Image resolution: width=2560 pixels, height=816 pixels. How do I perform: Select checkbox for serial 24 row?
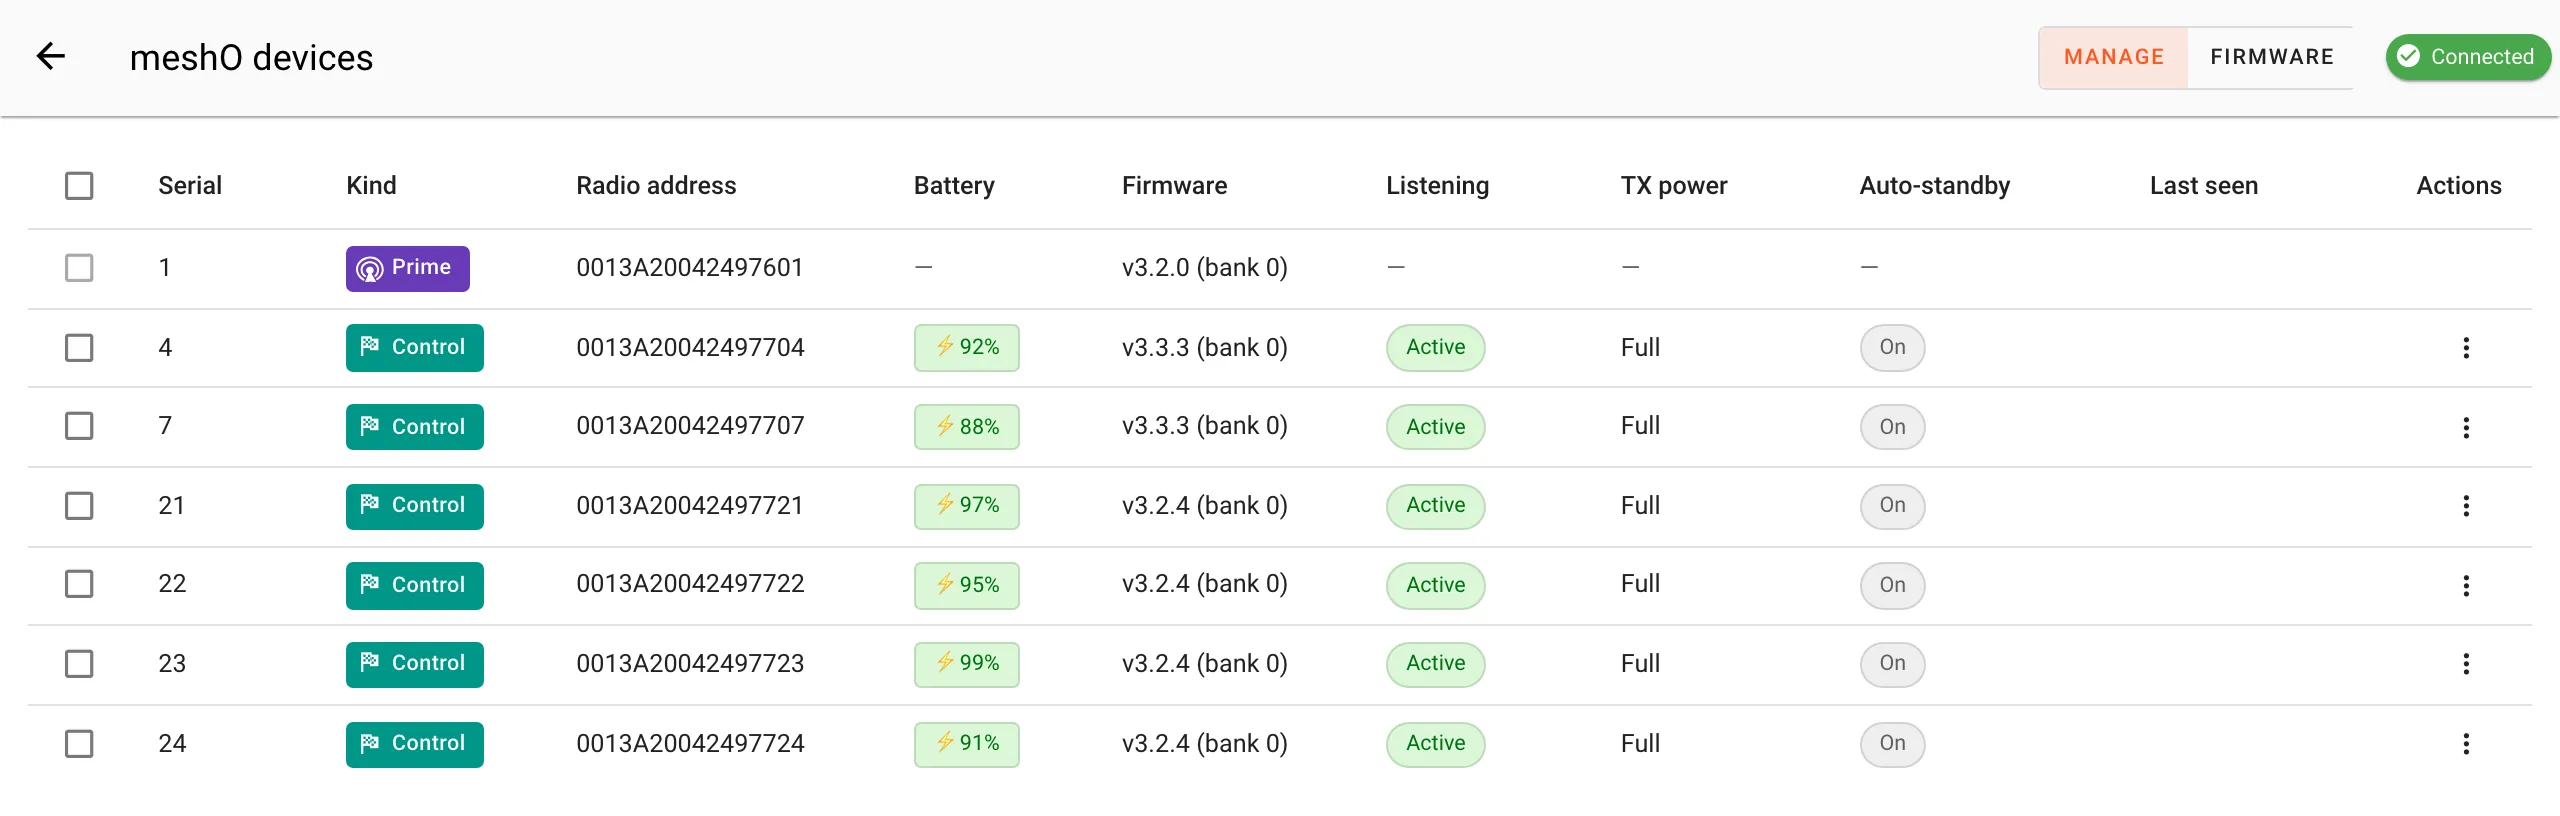point(79,743)
